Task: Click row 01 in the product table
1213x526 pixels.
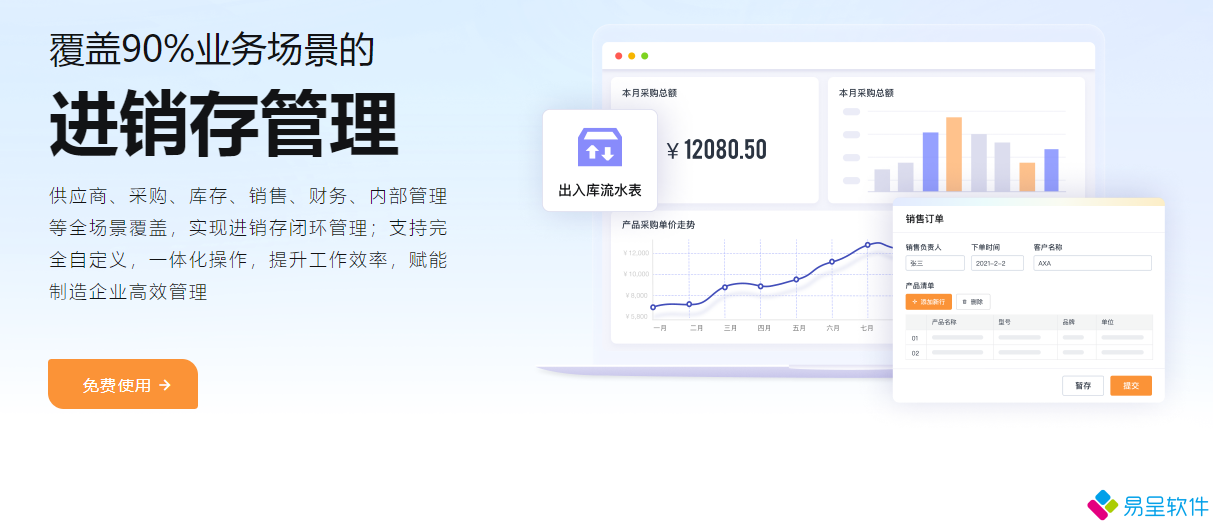Action: 1029,338
